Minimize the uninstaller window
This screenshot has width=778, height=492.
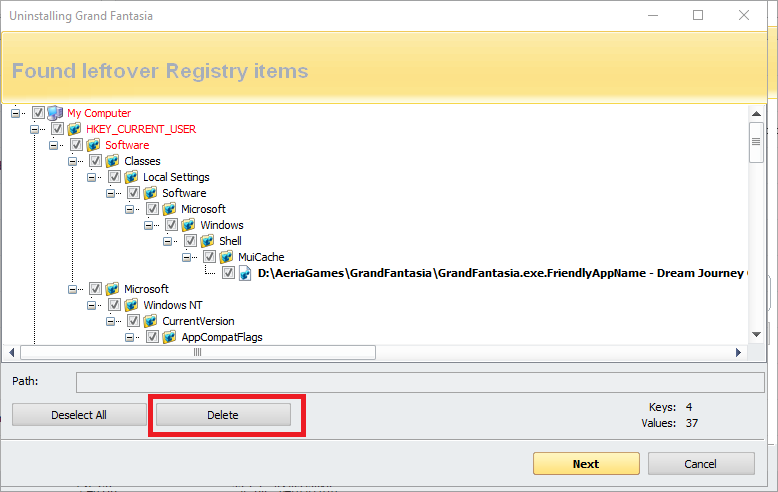(653, 15)
